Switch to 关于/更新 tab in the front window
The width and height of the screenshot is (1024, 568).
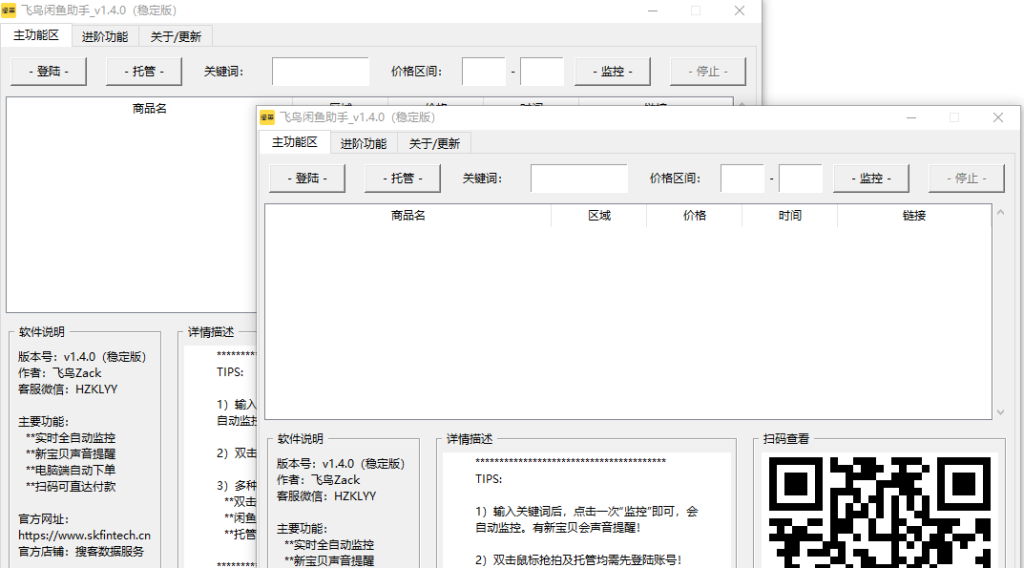[x=434, y=143]
